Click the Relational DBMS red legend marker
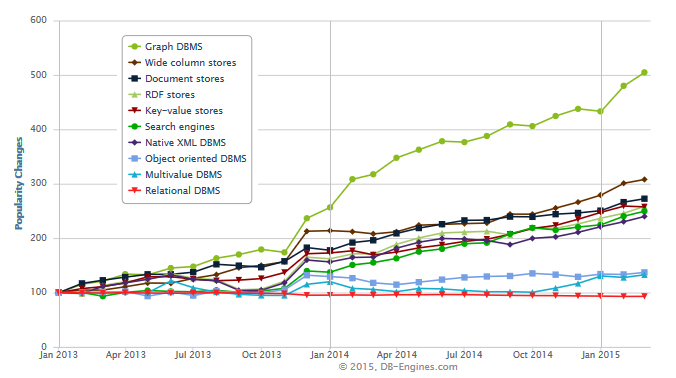Viewport: 676px width, 378px height. 135,191
